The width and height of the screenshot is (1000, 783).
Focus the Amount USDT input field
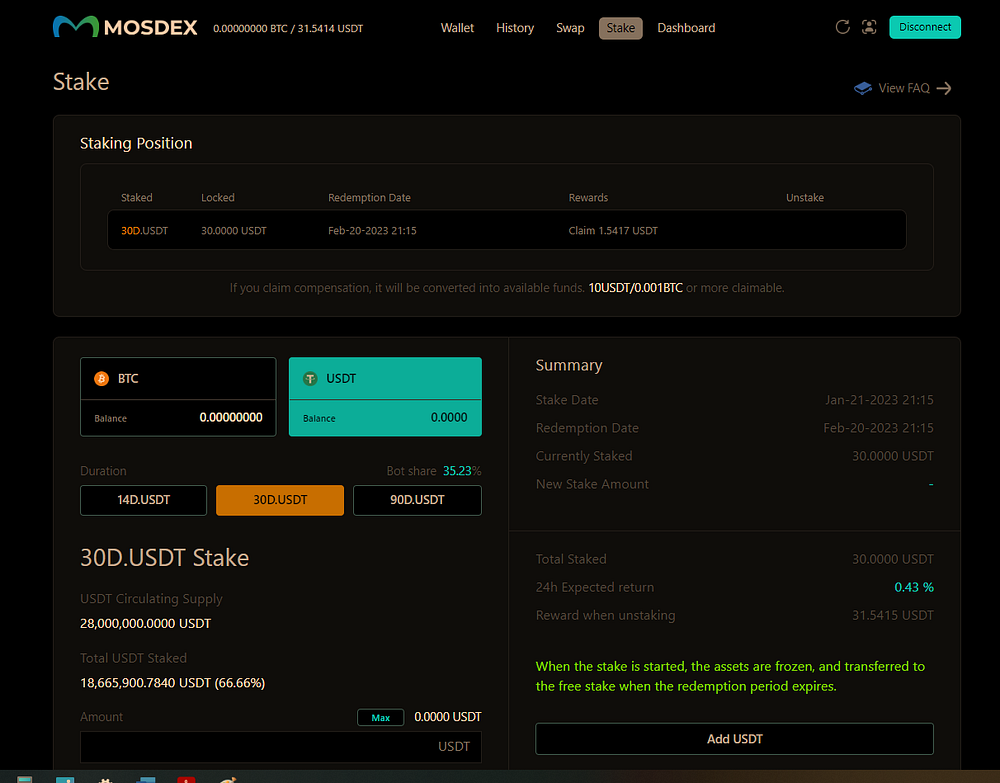point(281,747)
